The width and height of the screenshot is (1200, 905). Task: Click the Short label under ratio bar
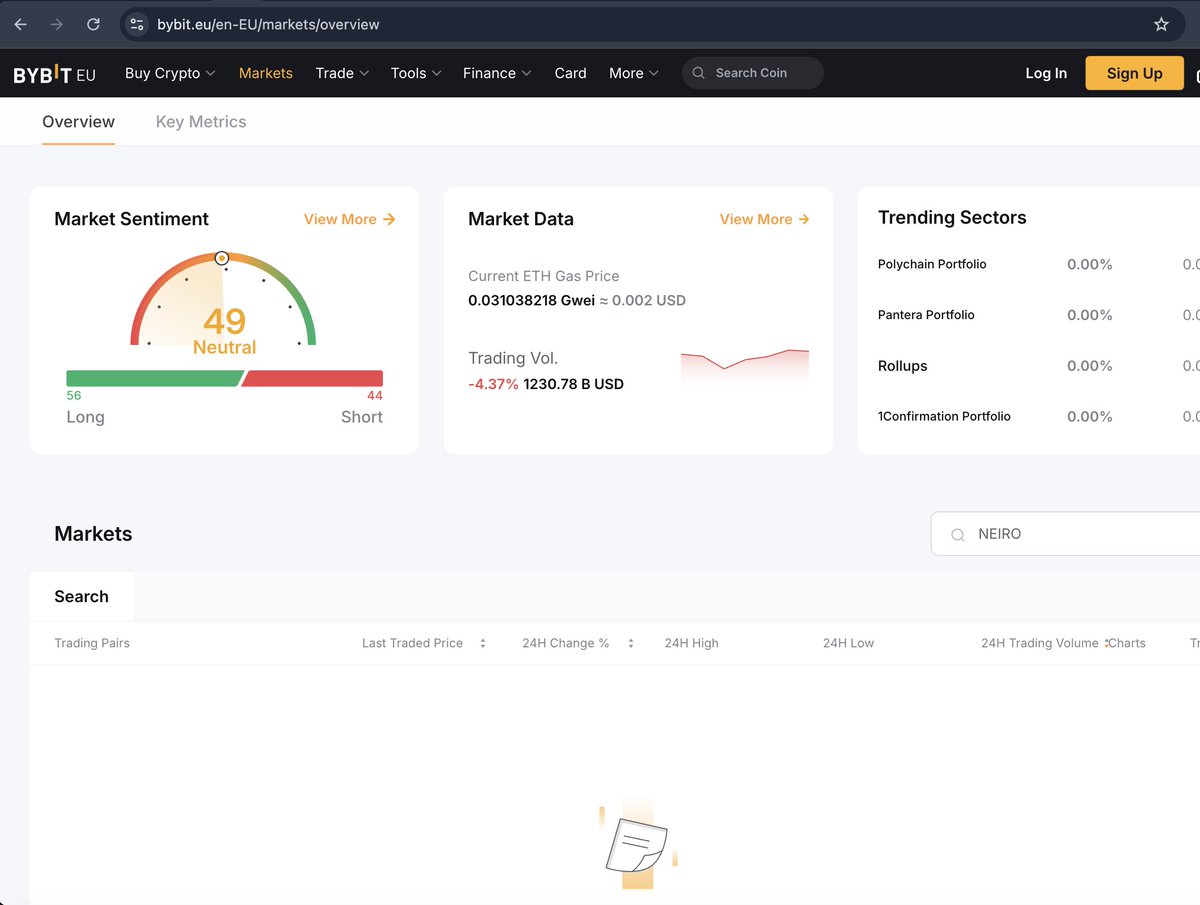pyautogui.click(x=362, y=417)
